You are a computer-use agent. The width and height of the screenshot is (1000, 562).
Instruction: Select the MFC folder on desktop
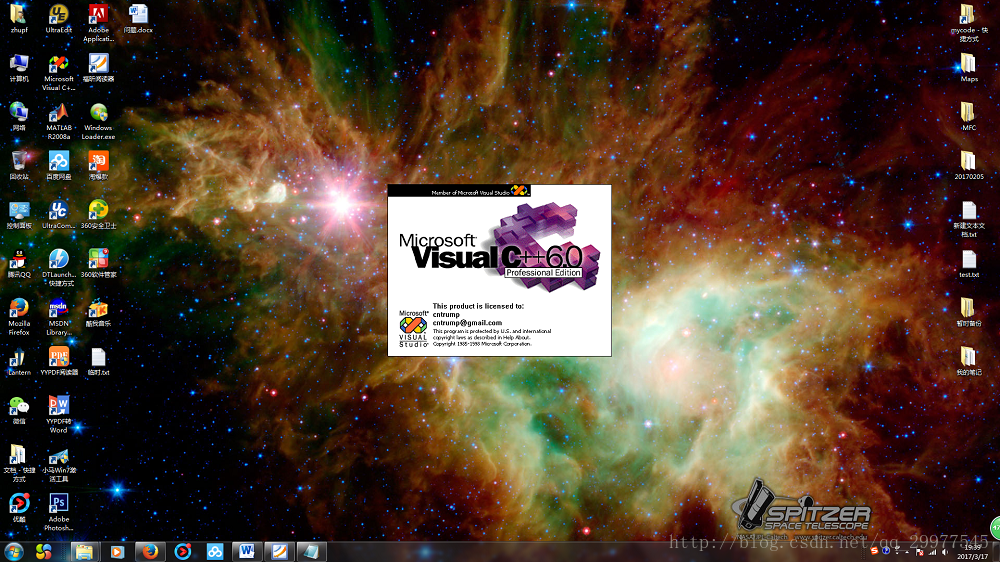pyautogui.click(x=969, y=116)
